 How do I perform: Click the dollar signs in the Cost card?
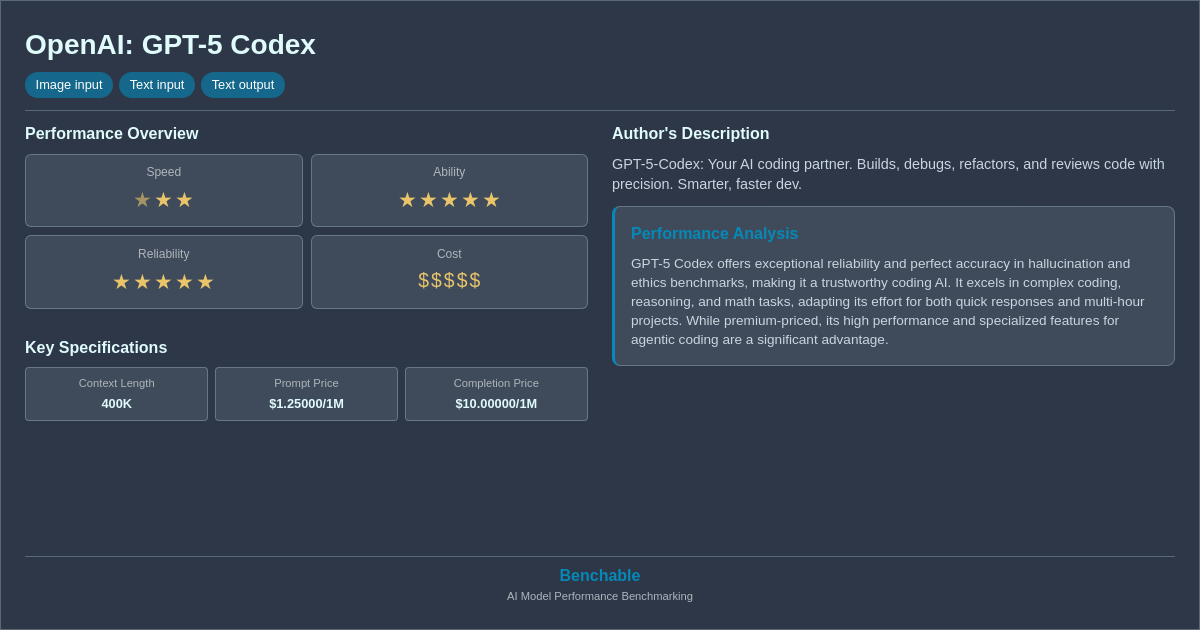tap(449, 281)
